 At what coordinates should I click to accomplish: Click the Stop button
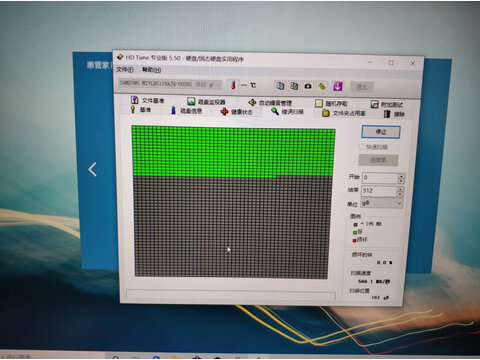click(381, 132)
